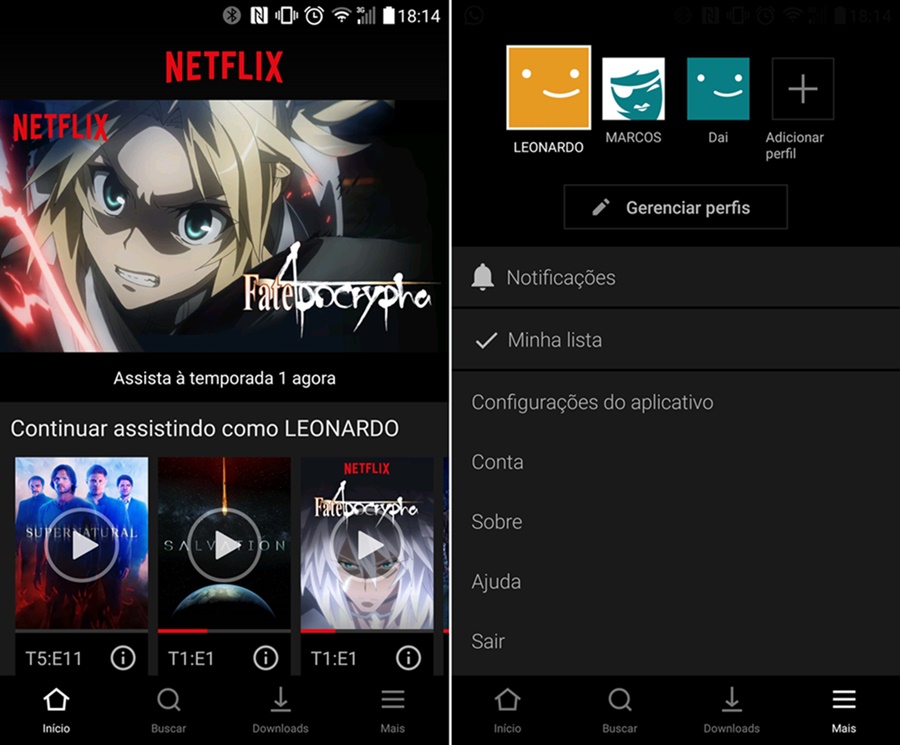Play Fate/Apocrypha in continue watching row
The height and width of the screenshot is (745, 900).
point(367,545)
